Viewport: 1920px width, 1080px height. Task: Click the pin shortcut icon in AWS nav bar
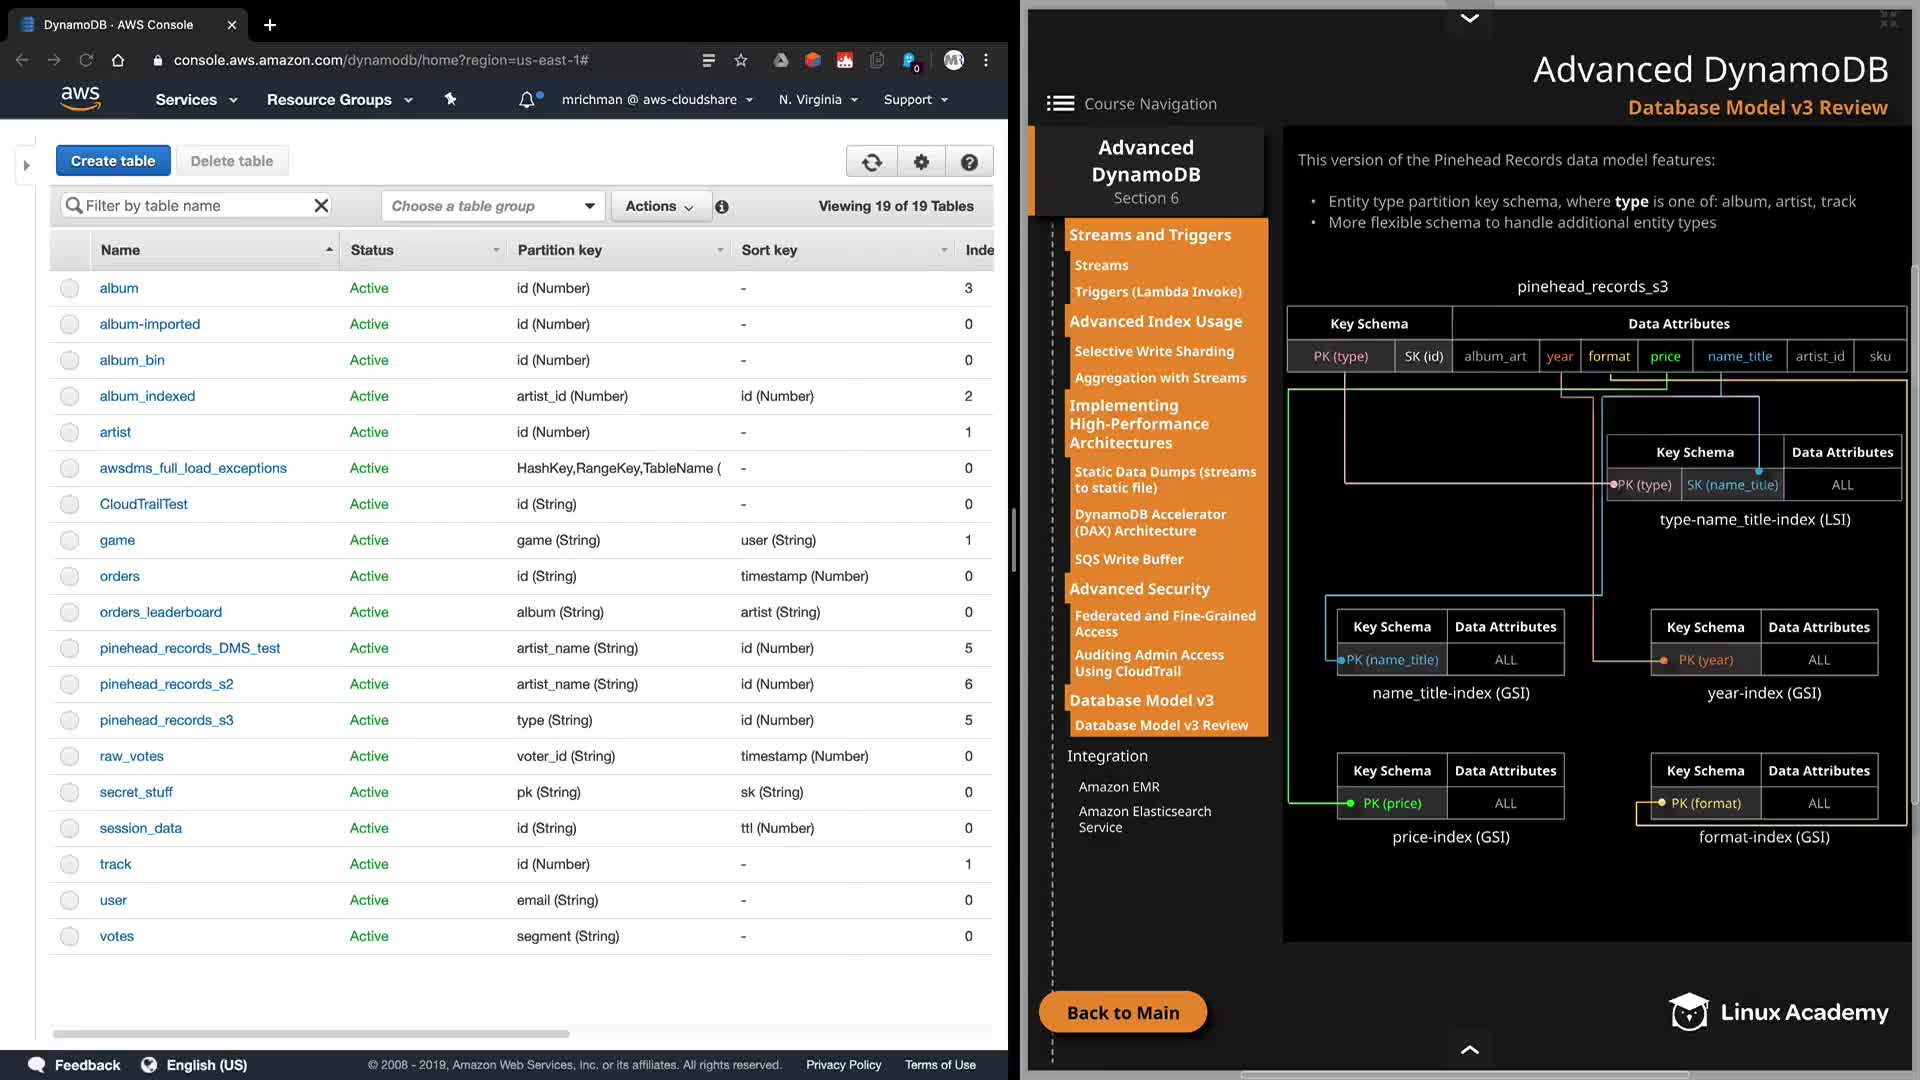coord(451,99)
